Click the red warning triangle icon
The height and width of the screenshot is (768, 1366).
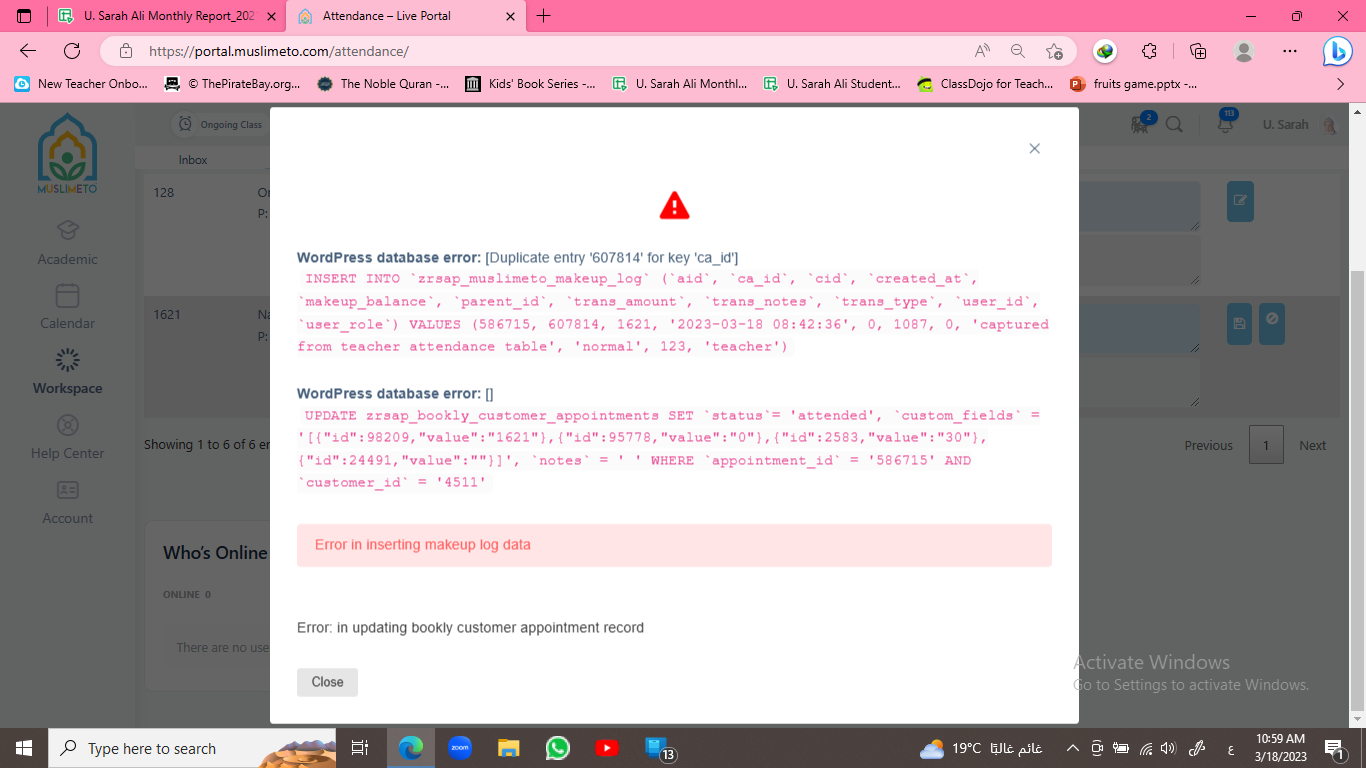point(675,205)
